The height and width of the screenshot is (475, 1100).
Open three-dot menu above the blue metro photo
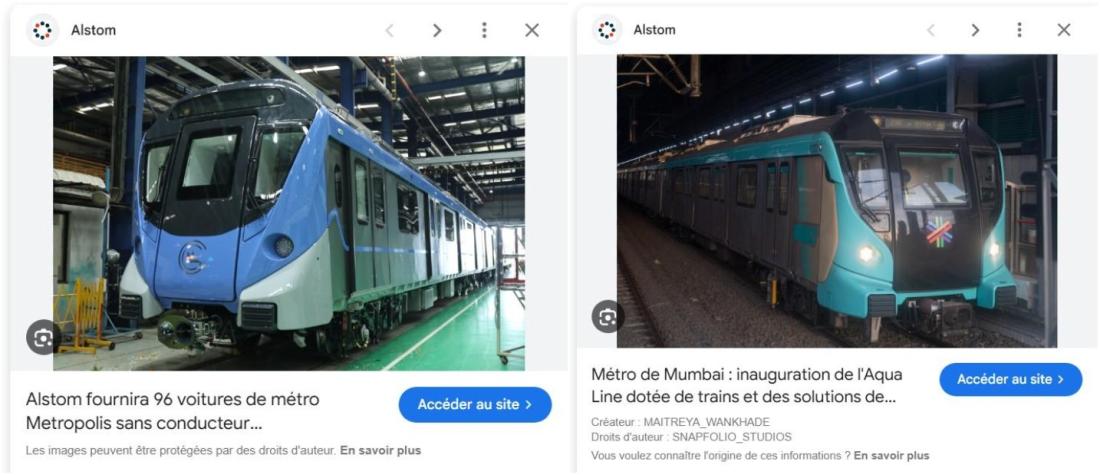484,30
